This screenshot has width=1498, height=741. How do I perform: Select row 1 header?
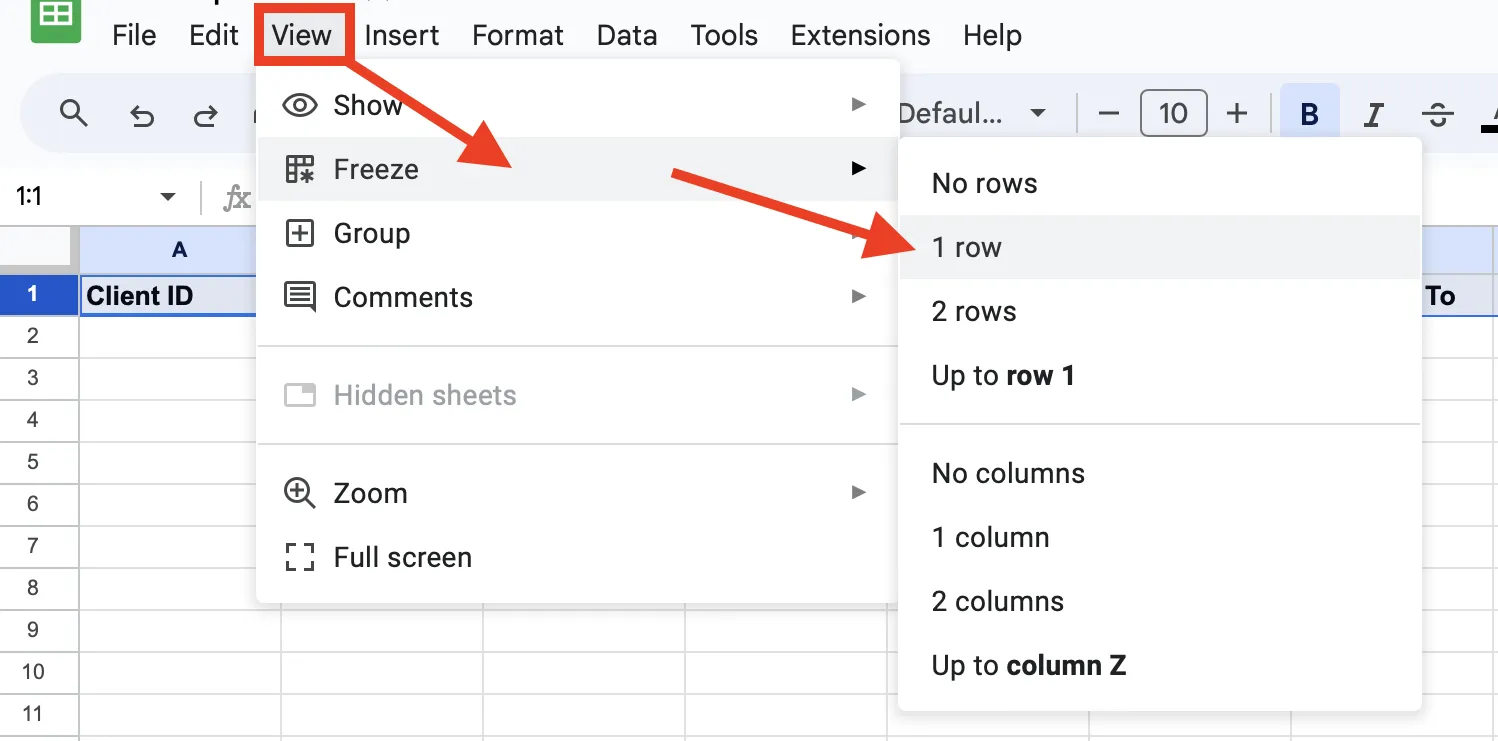click(x=39, y=295)
